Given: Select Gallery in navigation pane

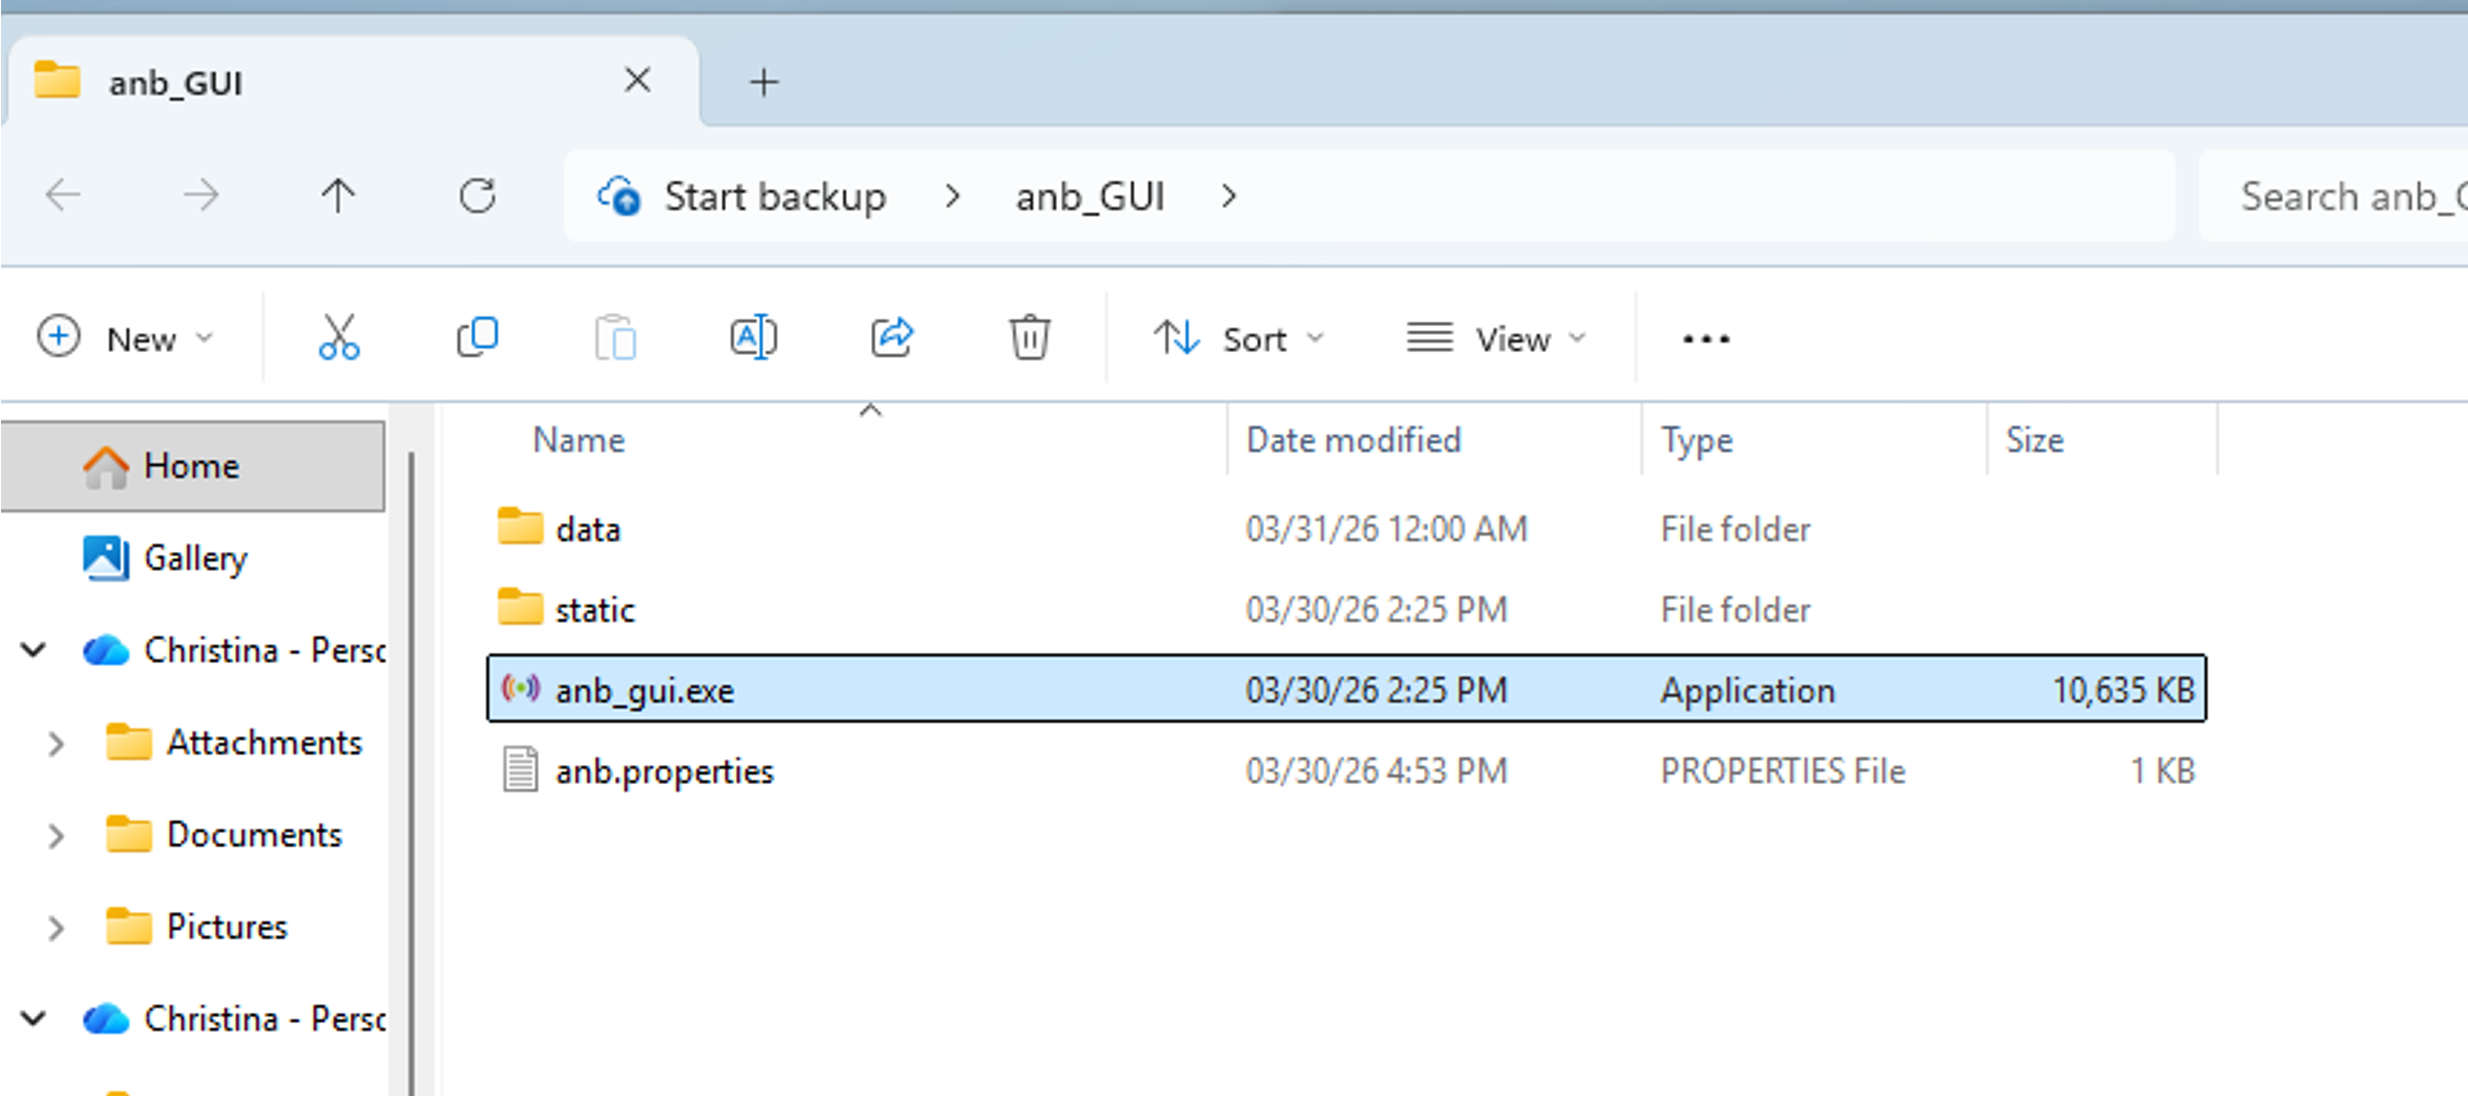Looking at the screenshot, I should pos(194,558).
